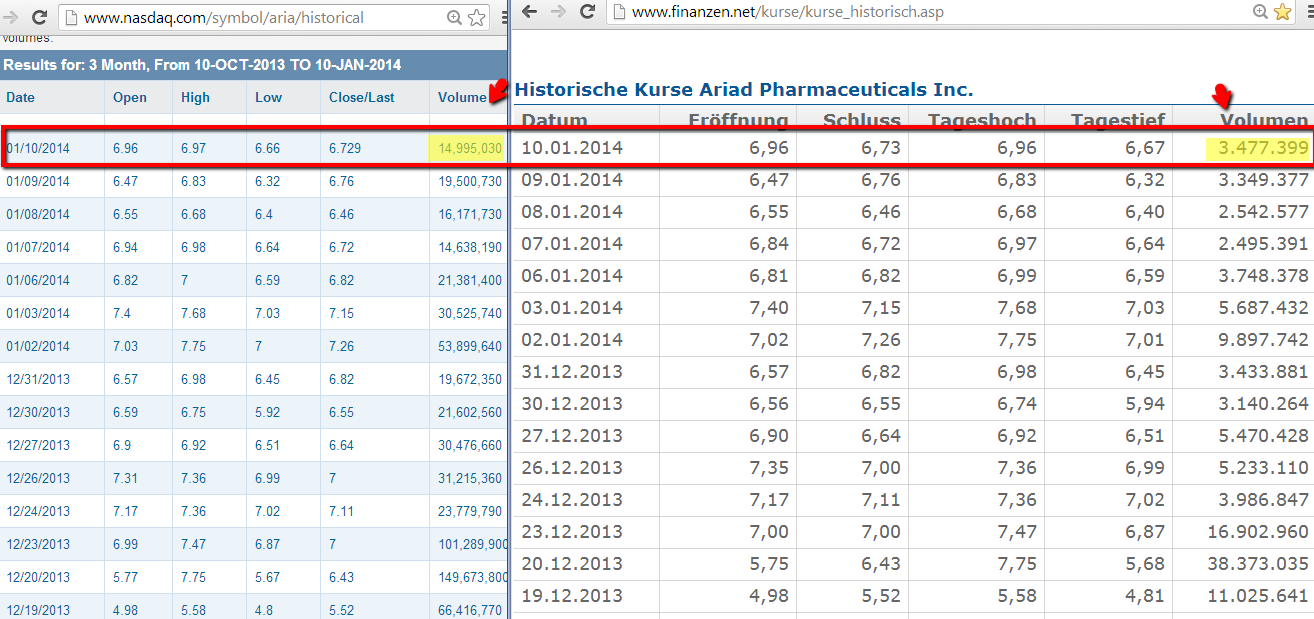Select volume cell 66,416,770

470,610
